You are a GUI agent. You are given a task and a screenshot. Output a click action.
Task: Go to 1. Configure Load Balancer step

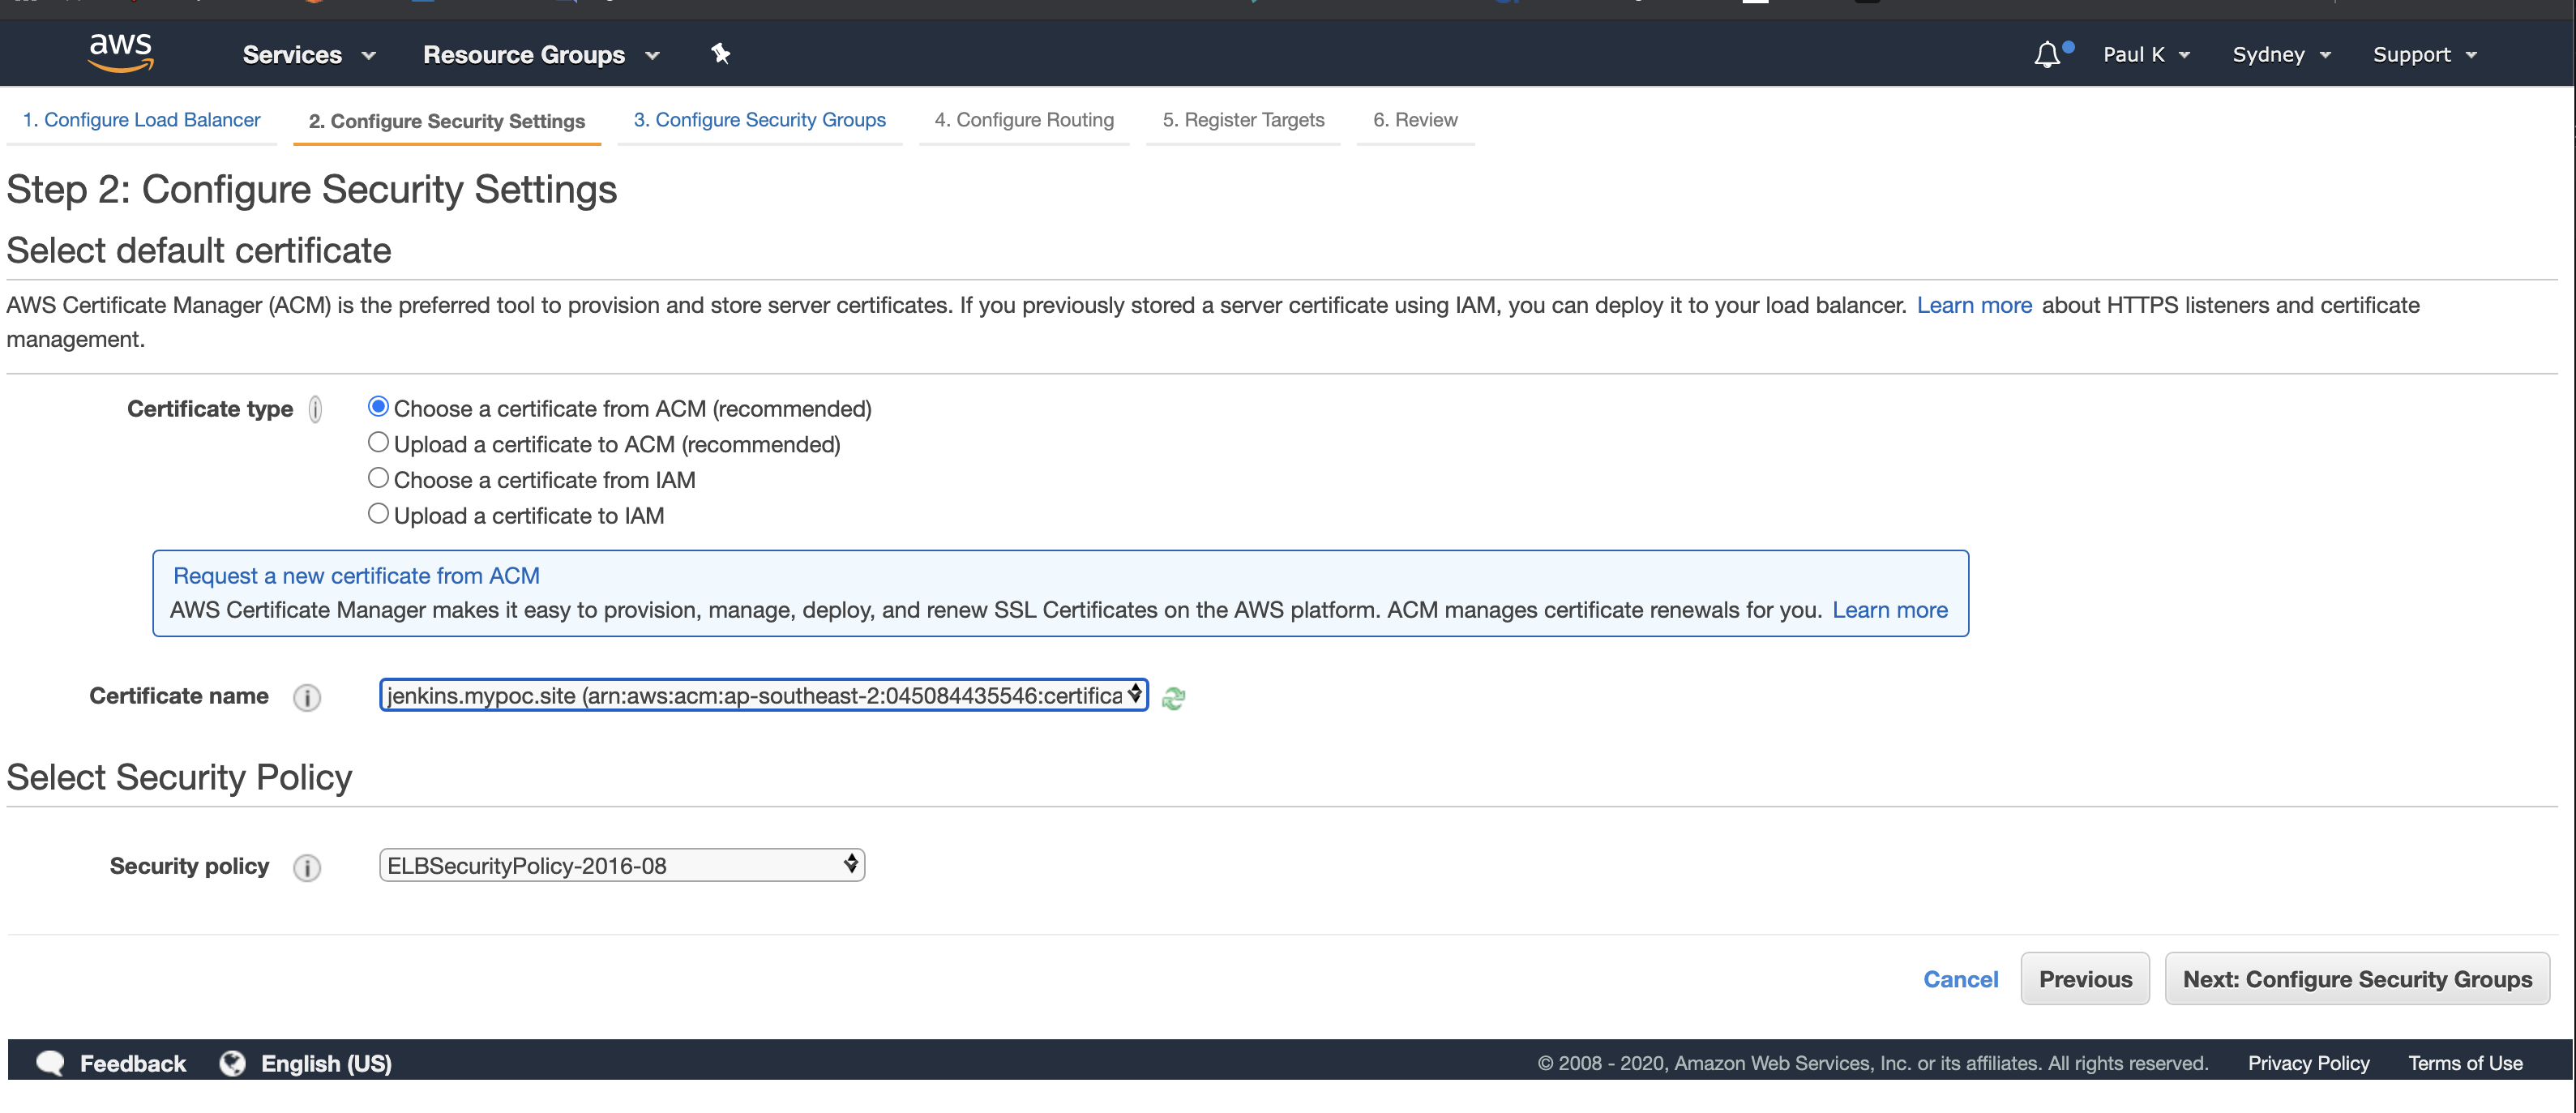tap(141, 120)
